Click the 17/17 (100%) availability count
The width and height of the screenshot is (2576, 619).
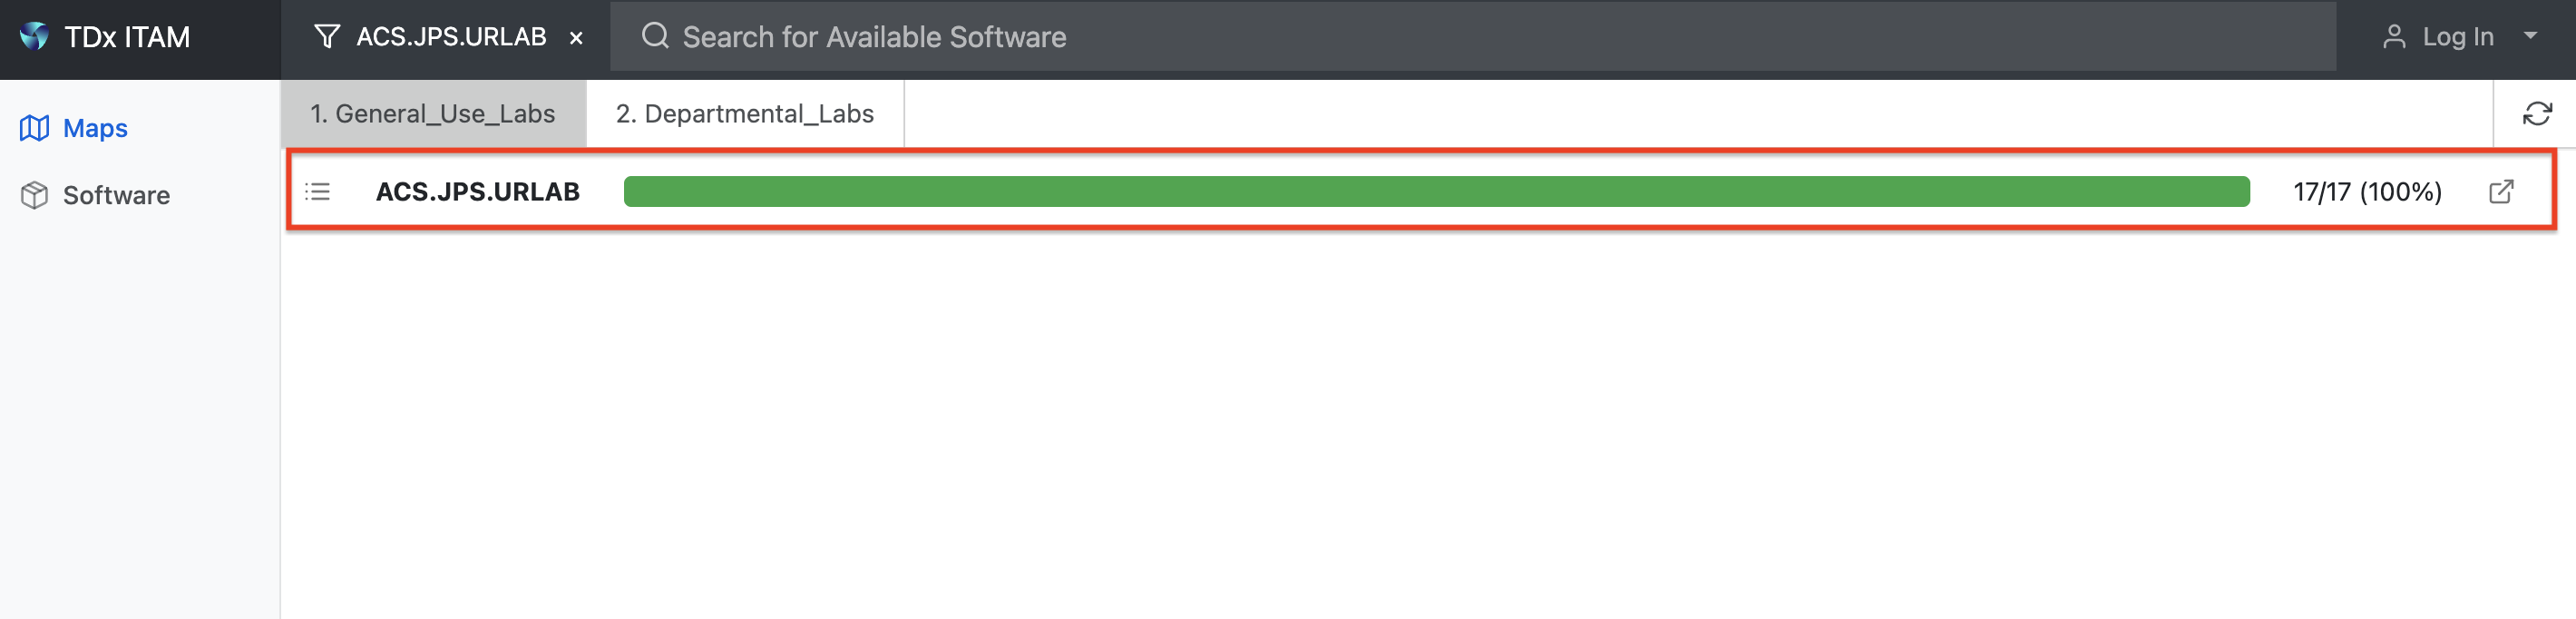(2367, 192)
